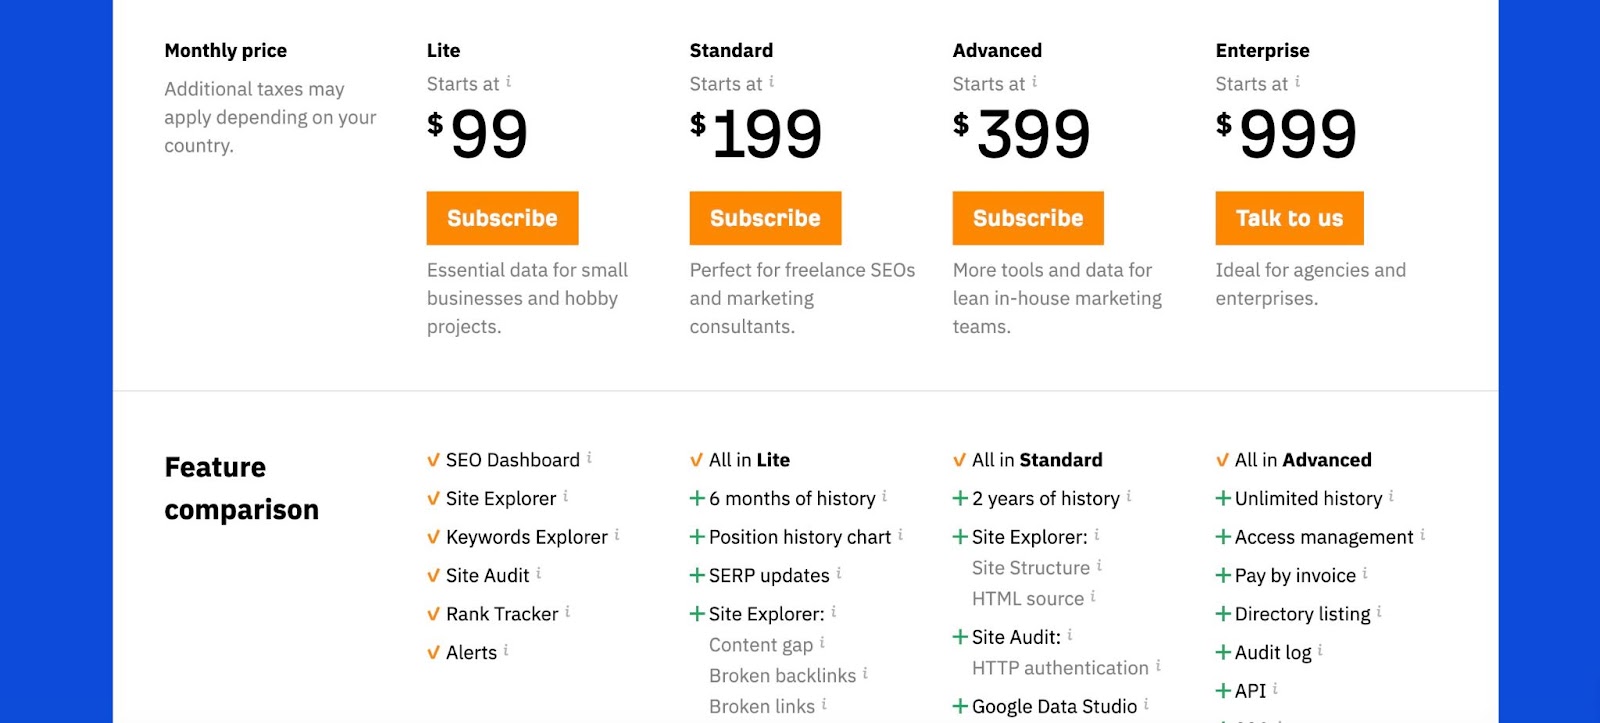Image resolution: width=1600 pixels, height=723 pixels.
Task: Click info icon next to 2 years of history
Action: coord(1129,496)
